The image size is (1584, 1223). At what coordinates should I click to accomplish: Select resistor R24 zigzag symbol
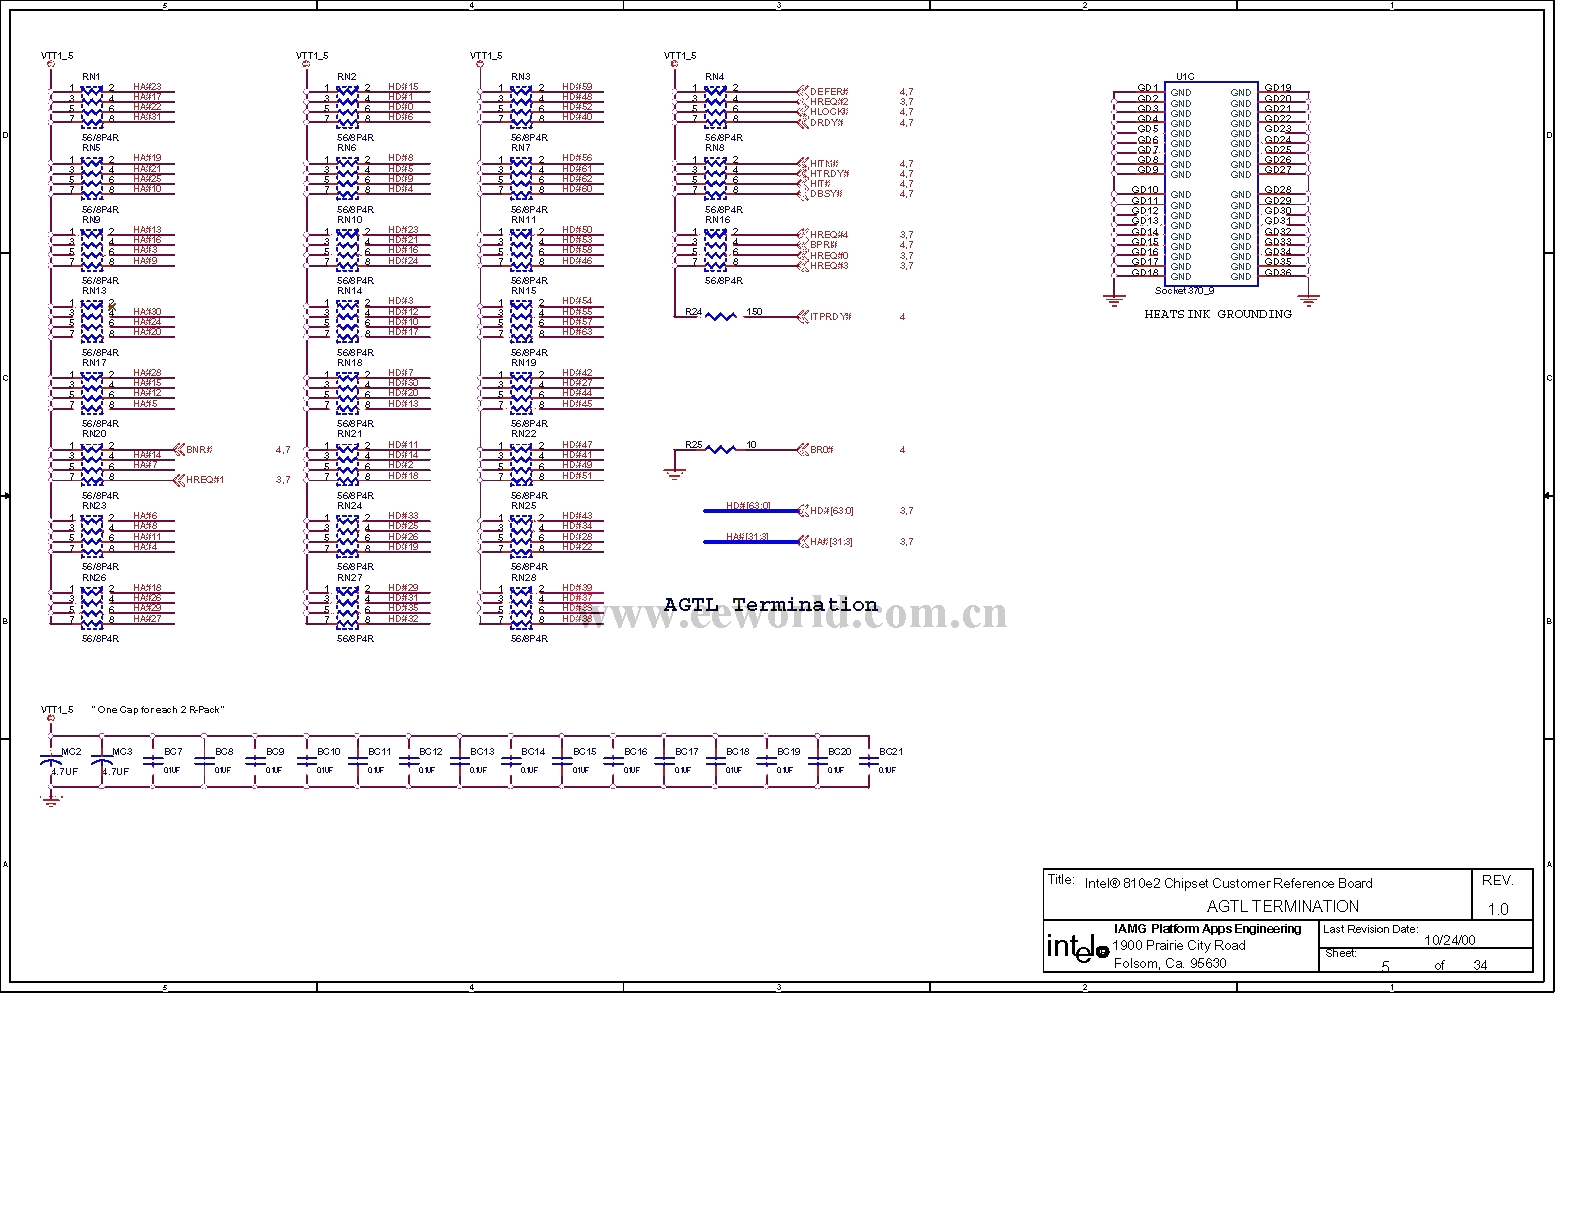[x=721, y=317]
